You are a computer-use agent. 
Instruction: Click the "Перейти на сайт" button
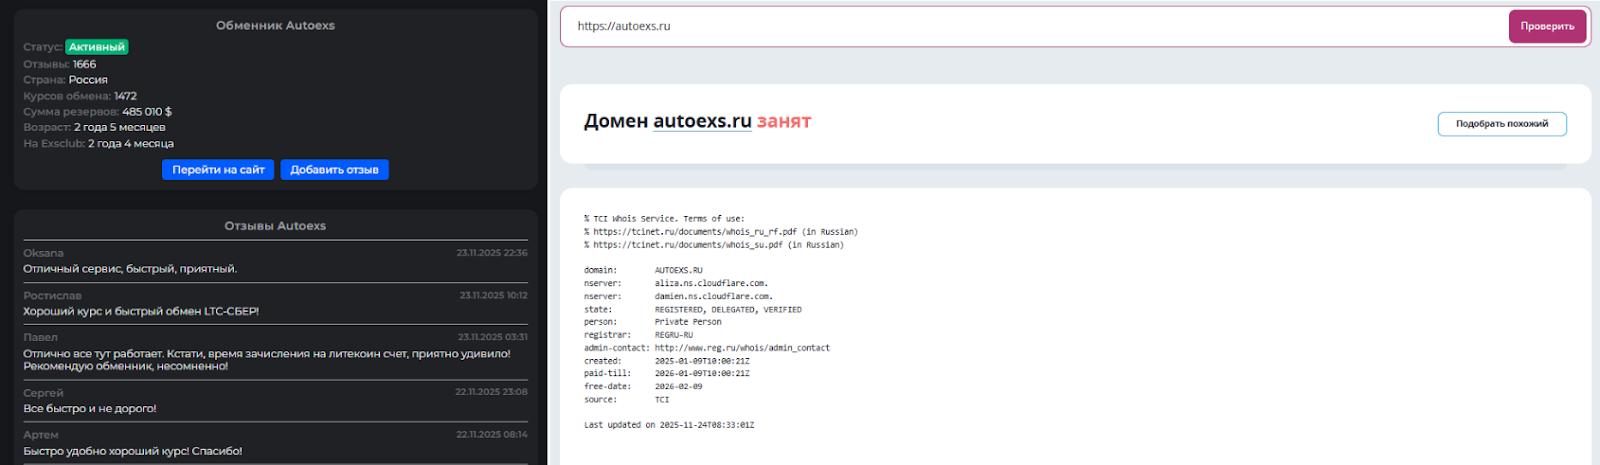(218, 170)
